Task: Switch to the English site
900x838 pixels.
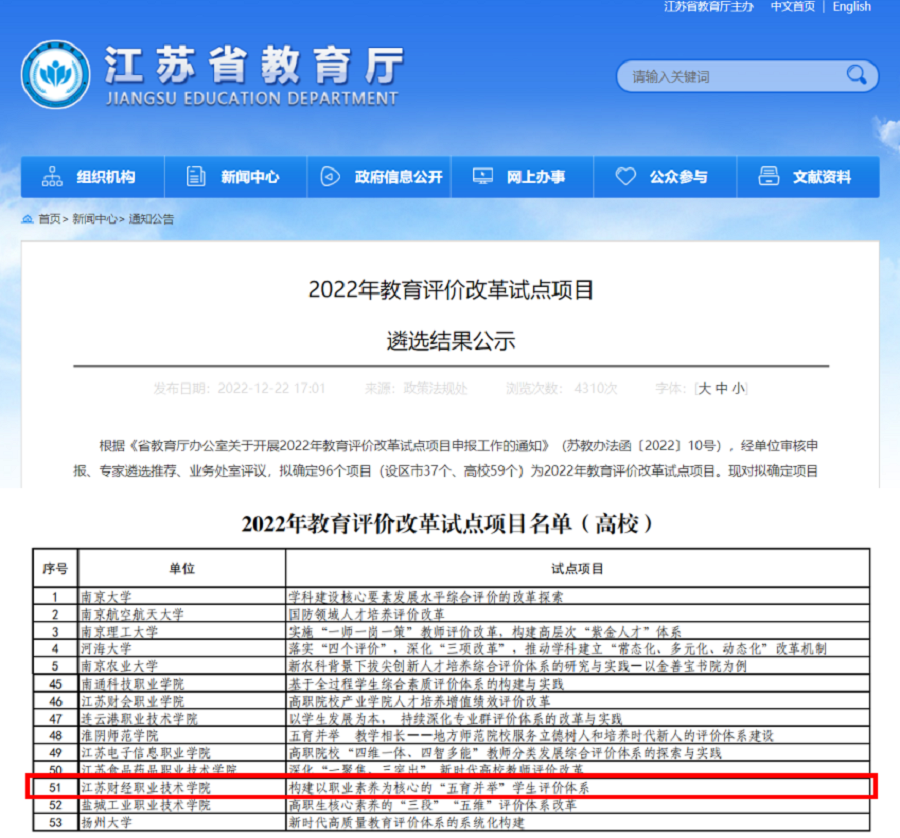Action: tap(852, 7)
